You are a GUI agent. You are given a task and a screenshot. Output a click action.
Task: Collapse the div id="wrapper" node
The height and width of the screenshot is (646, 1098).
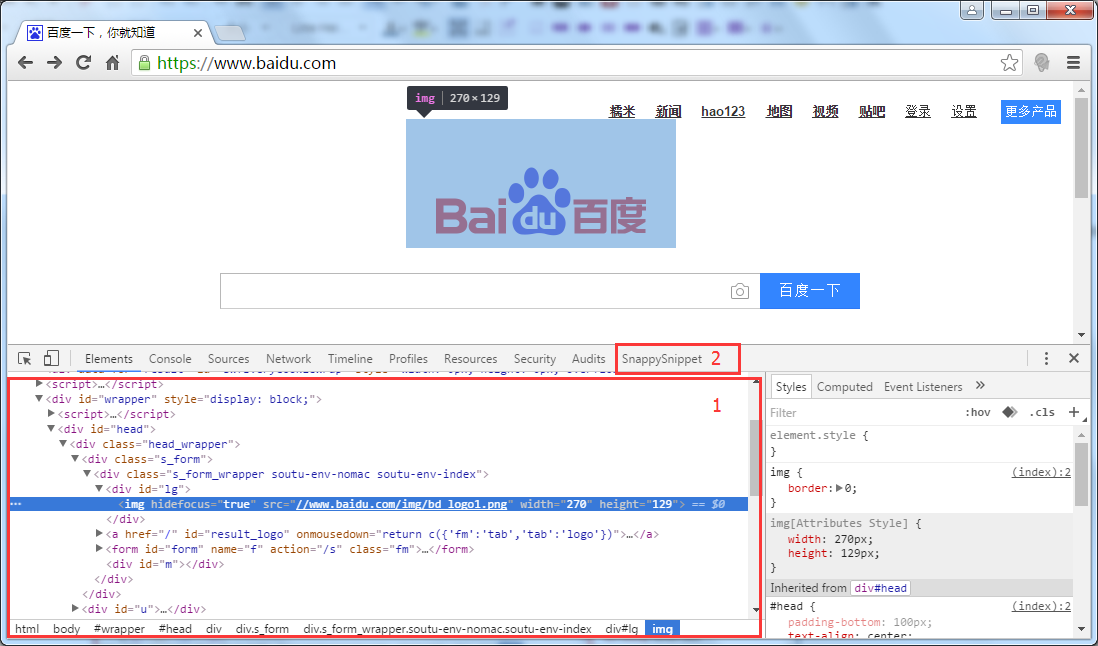coord(39,399)
